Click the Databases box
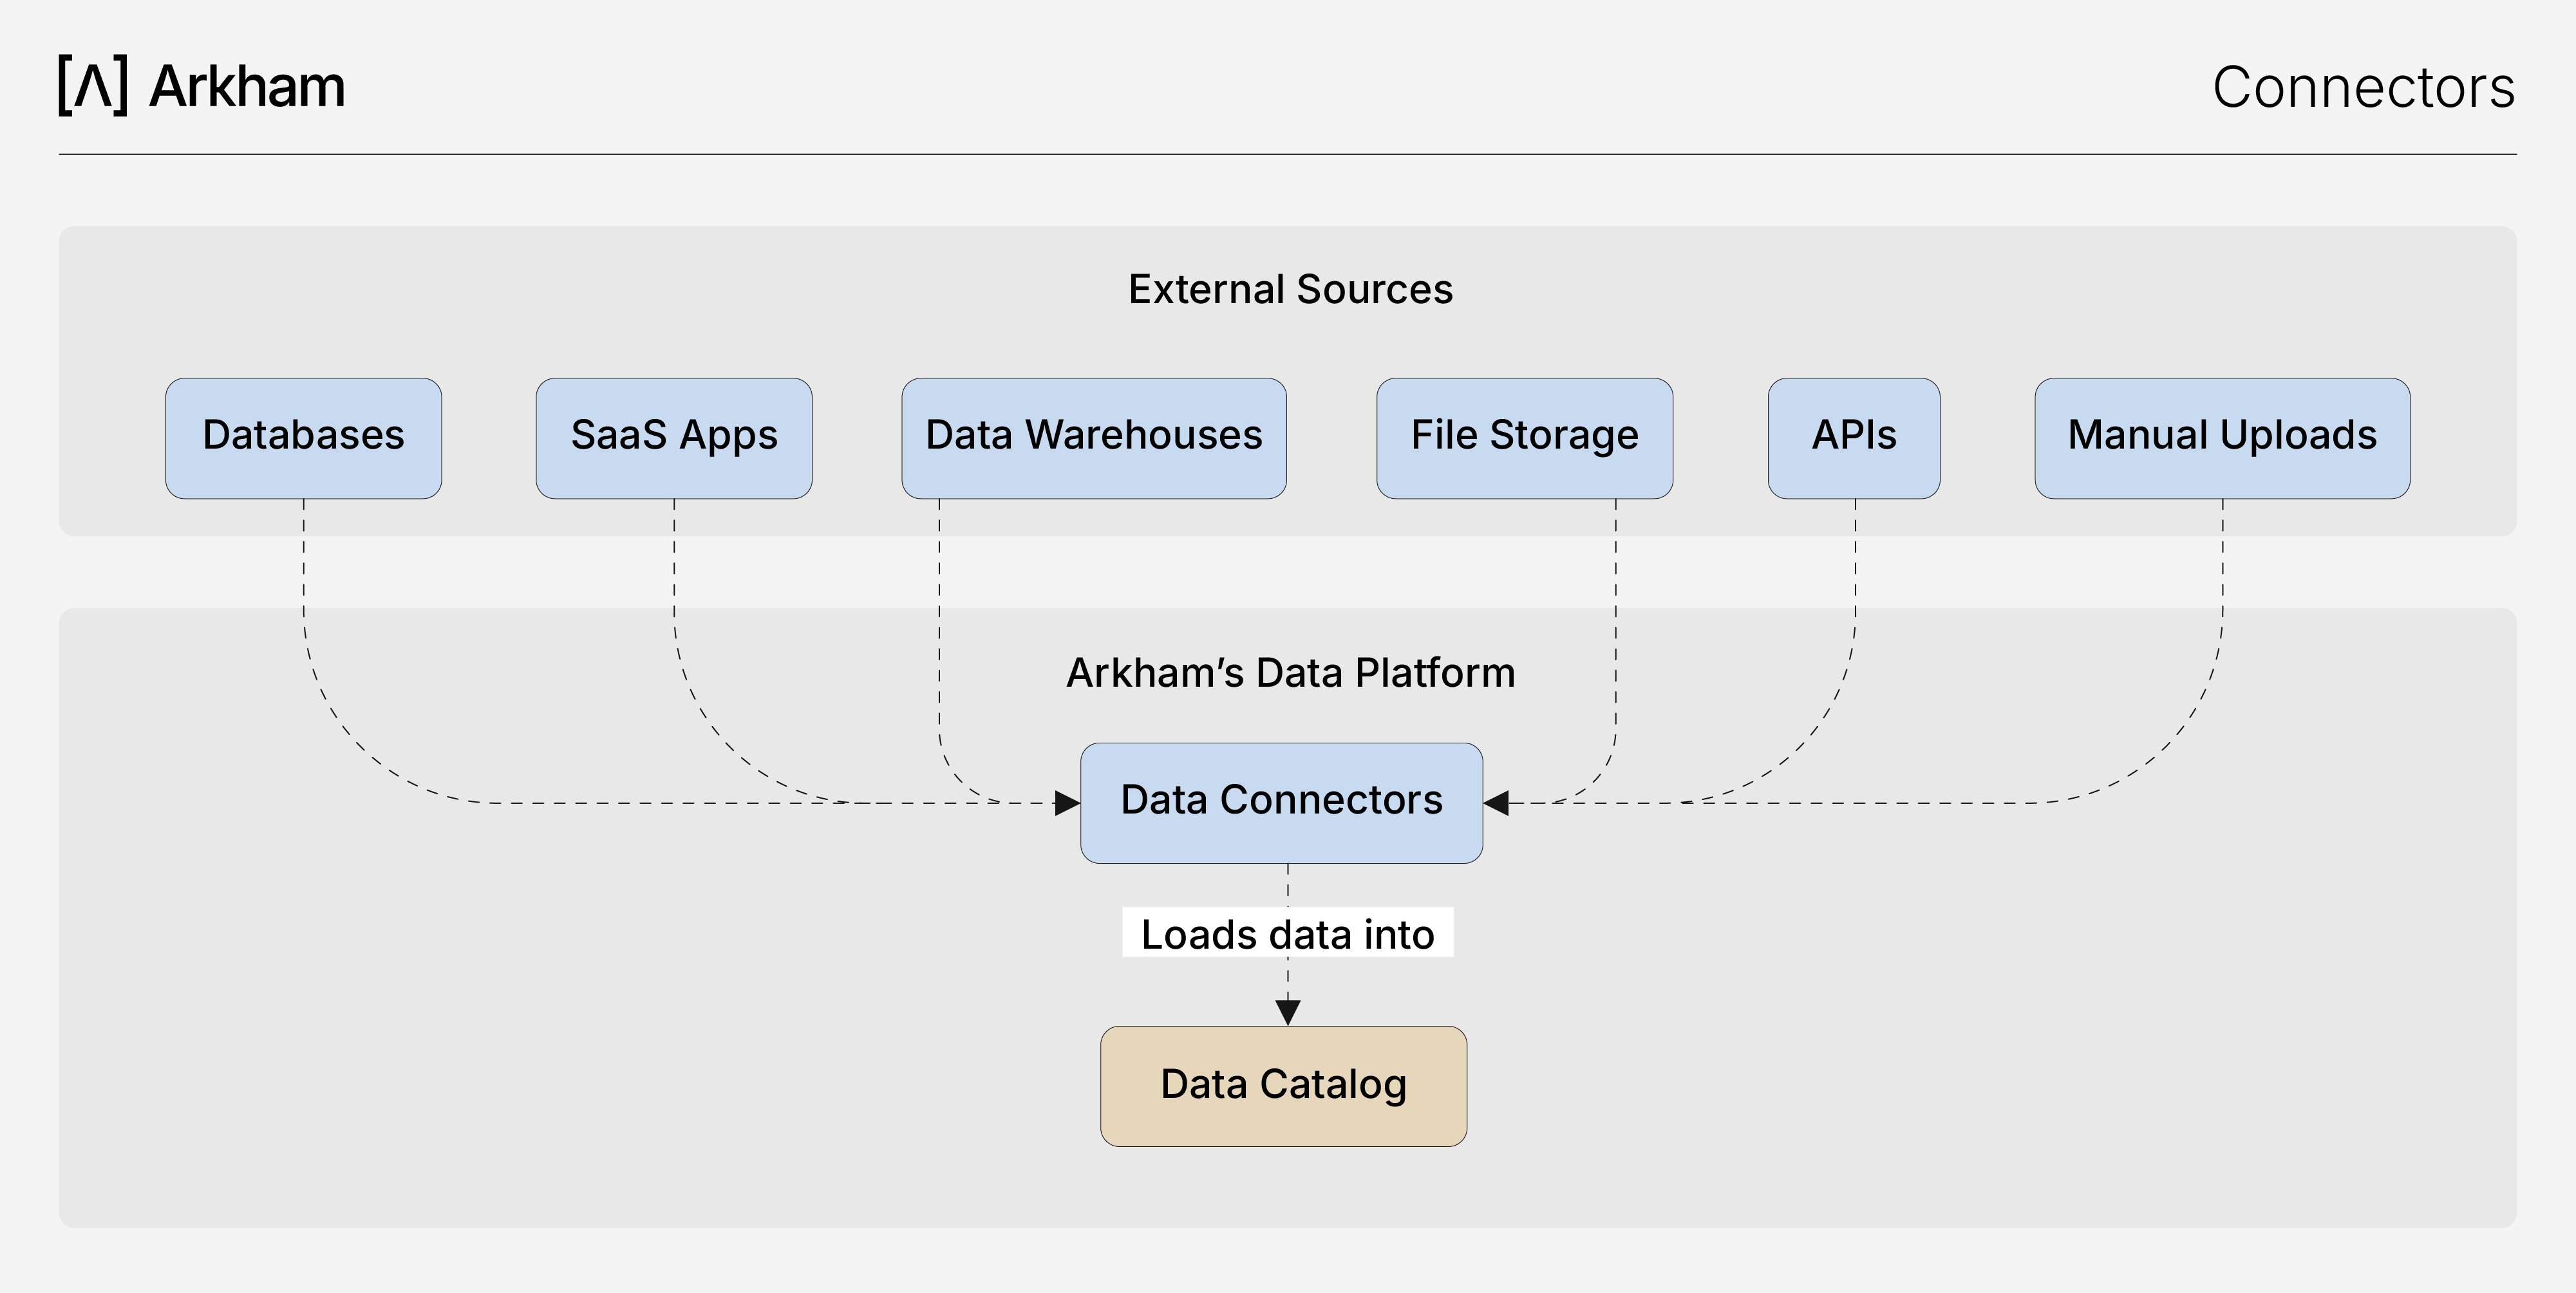Screen dimensions: 2576x1293 (303, 438)
